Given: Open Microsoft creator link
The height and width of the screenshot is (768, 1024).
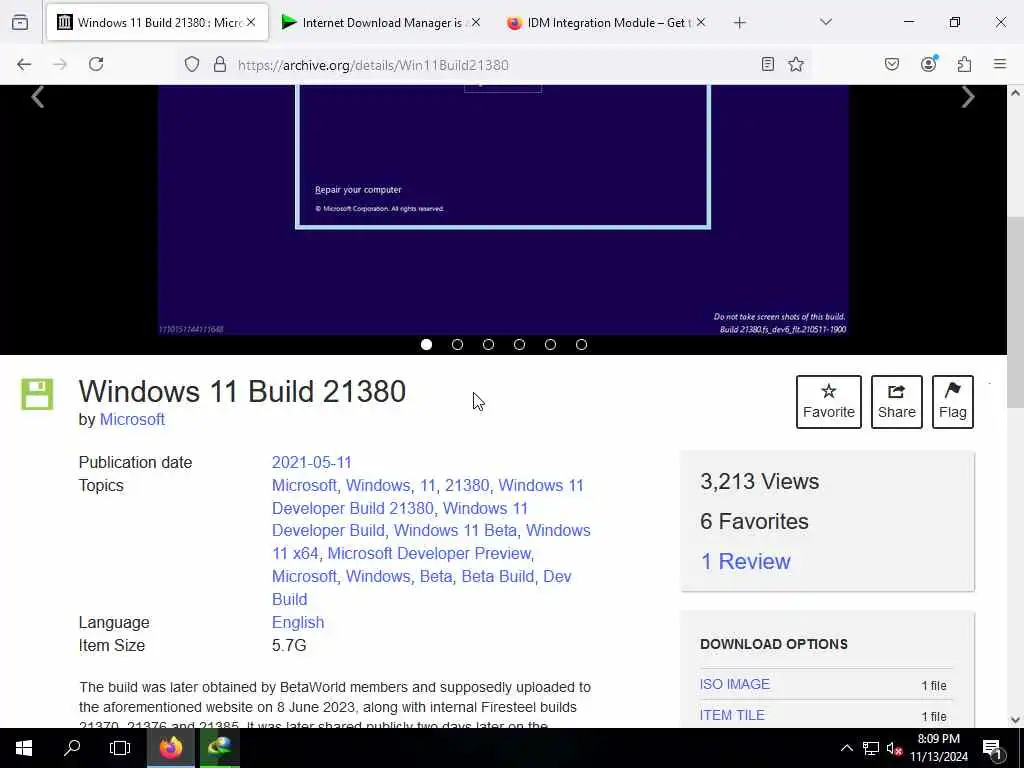Looking at the screenshot, I should (132, 419).
